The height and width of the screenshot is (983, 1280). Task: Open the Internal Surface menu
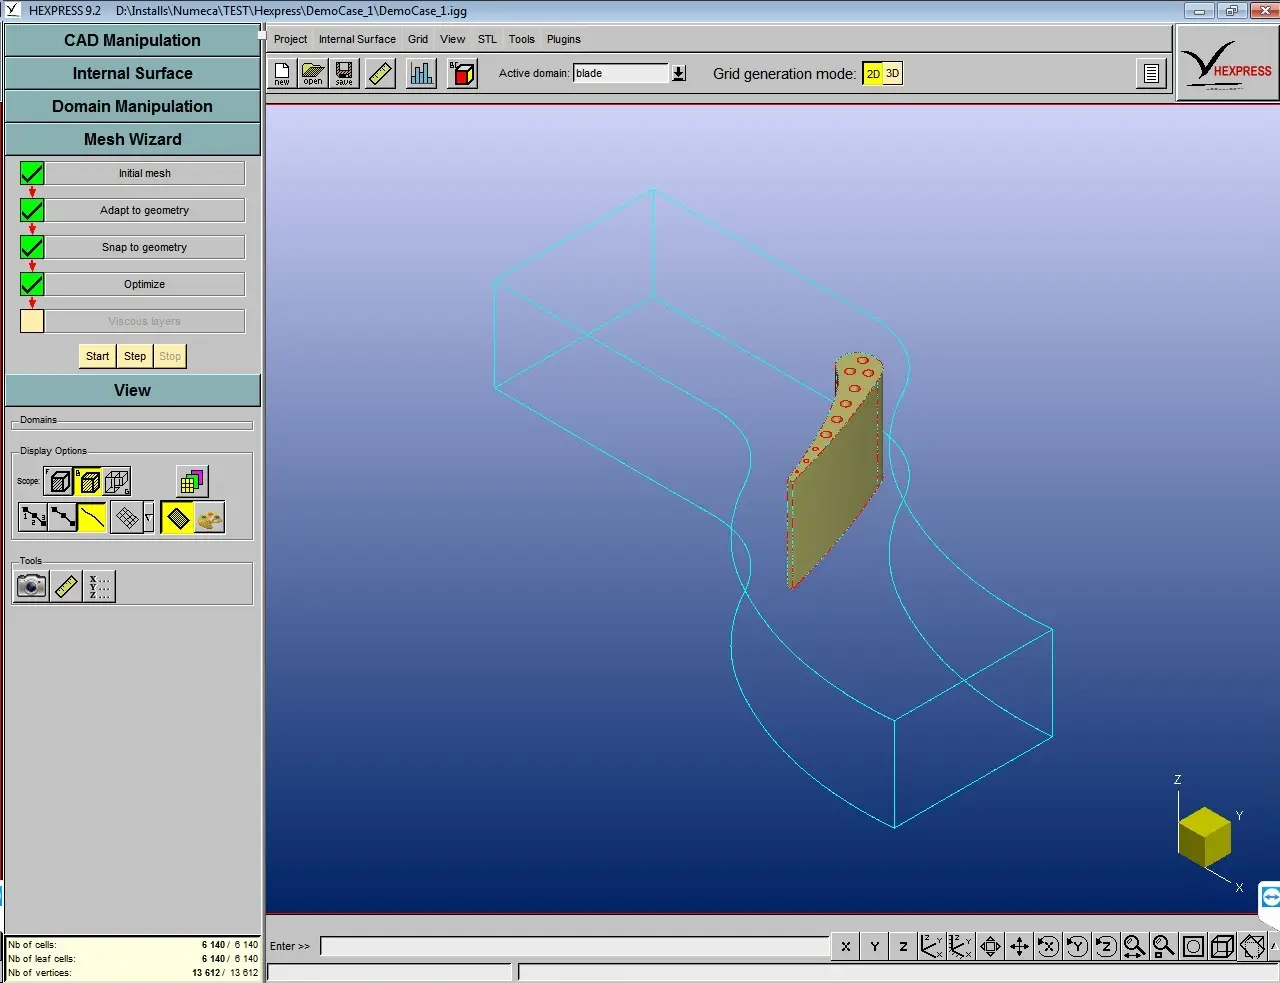357,40
